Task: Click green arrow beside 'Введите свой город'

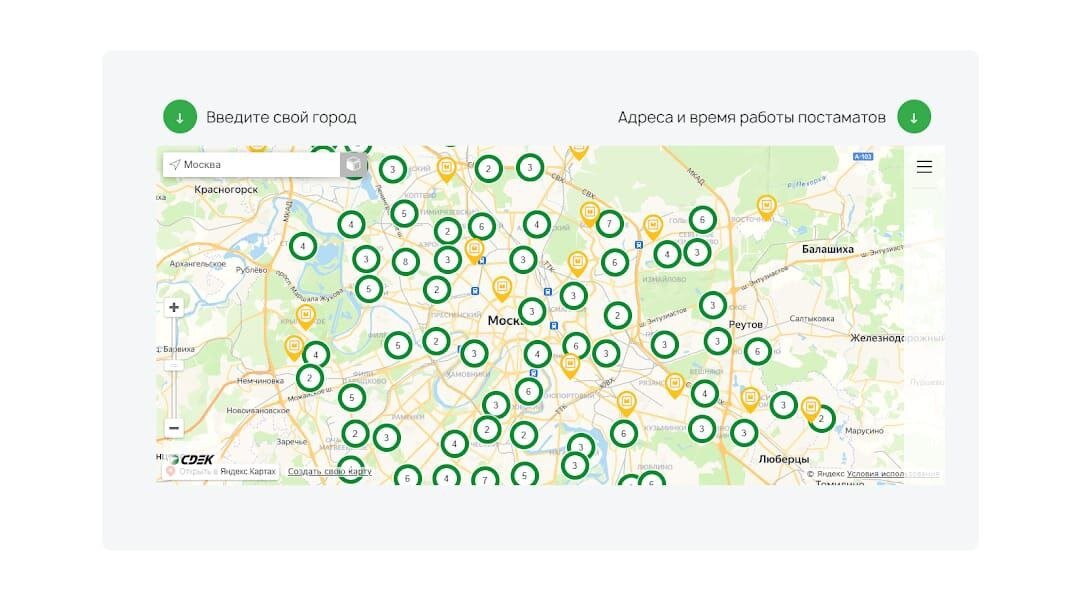Action: pyautogui.click(x=180, y=116)
